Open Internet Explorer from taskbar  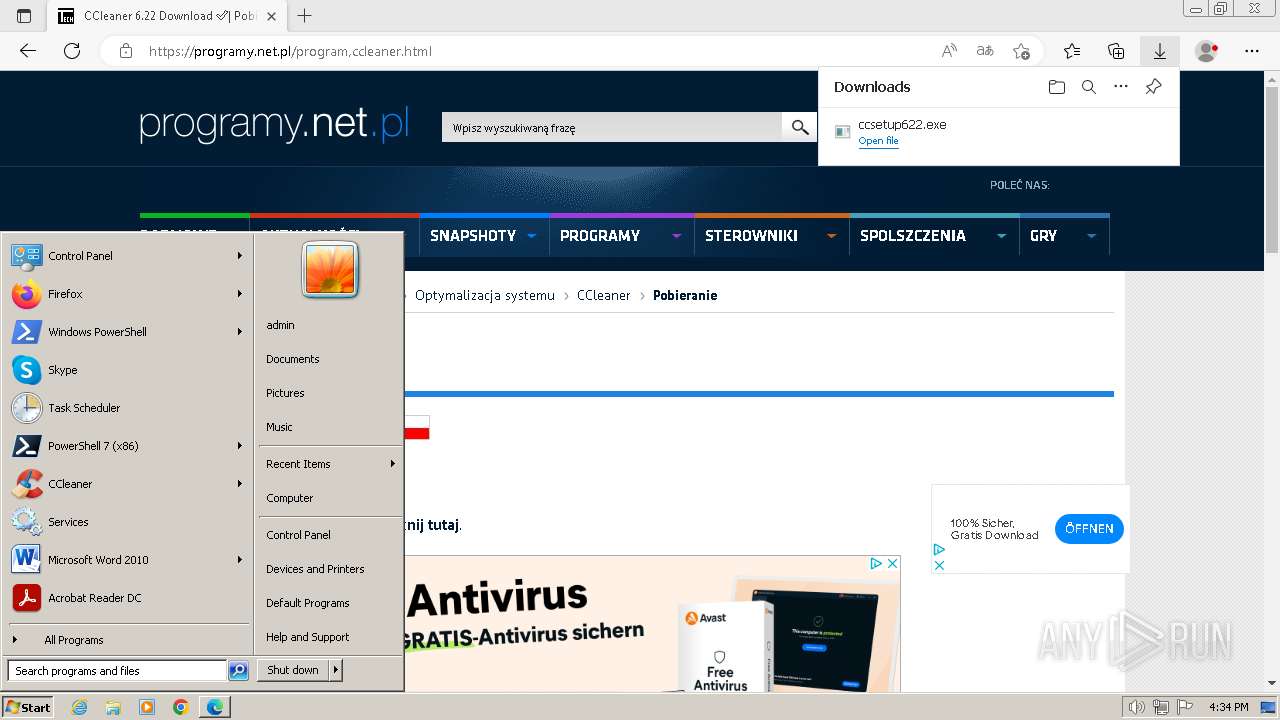tap(80, 707)
